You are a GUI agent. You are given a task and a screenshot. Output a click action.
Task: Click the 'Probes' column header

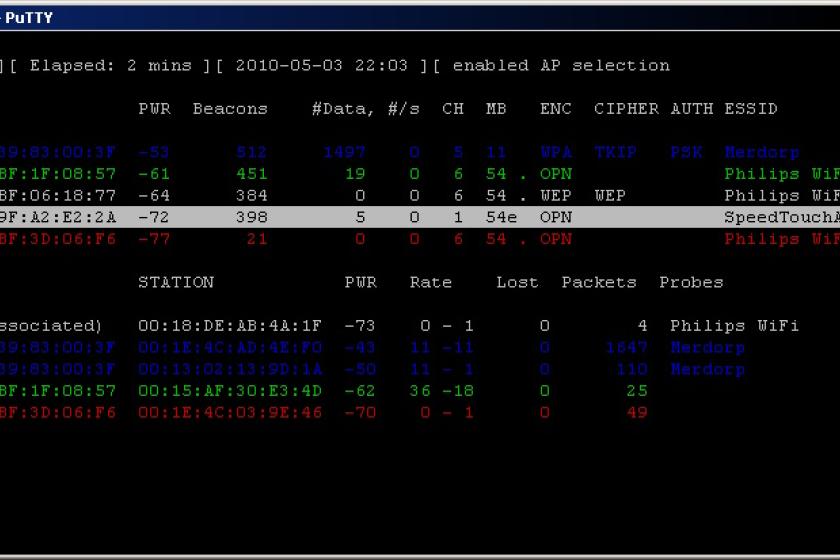coord(691,282)
